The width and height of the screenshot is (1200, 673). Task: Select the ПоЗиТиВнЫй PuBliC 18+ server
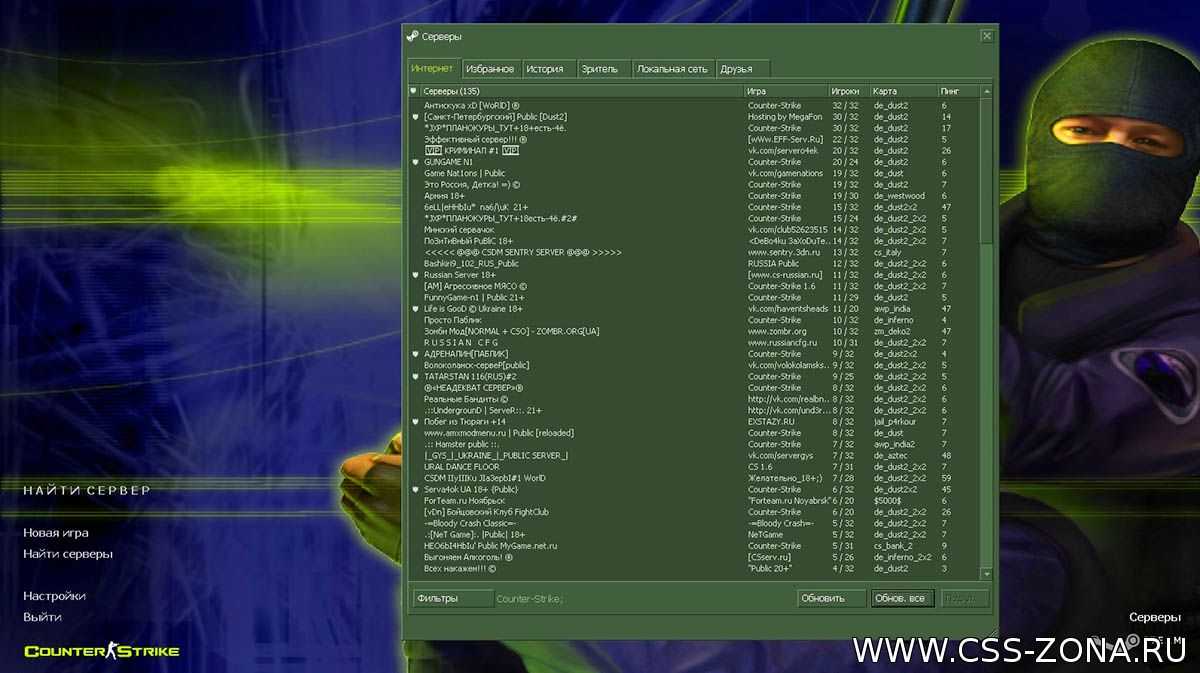[x=695, y=241]
